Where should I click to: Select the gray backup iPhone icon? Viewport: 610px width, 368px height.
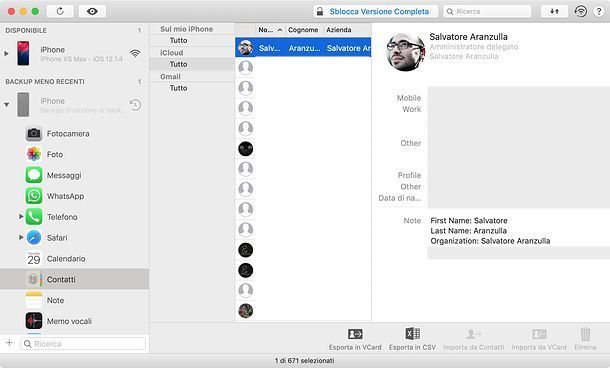click(x=23, y=104)
